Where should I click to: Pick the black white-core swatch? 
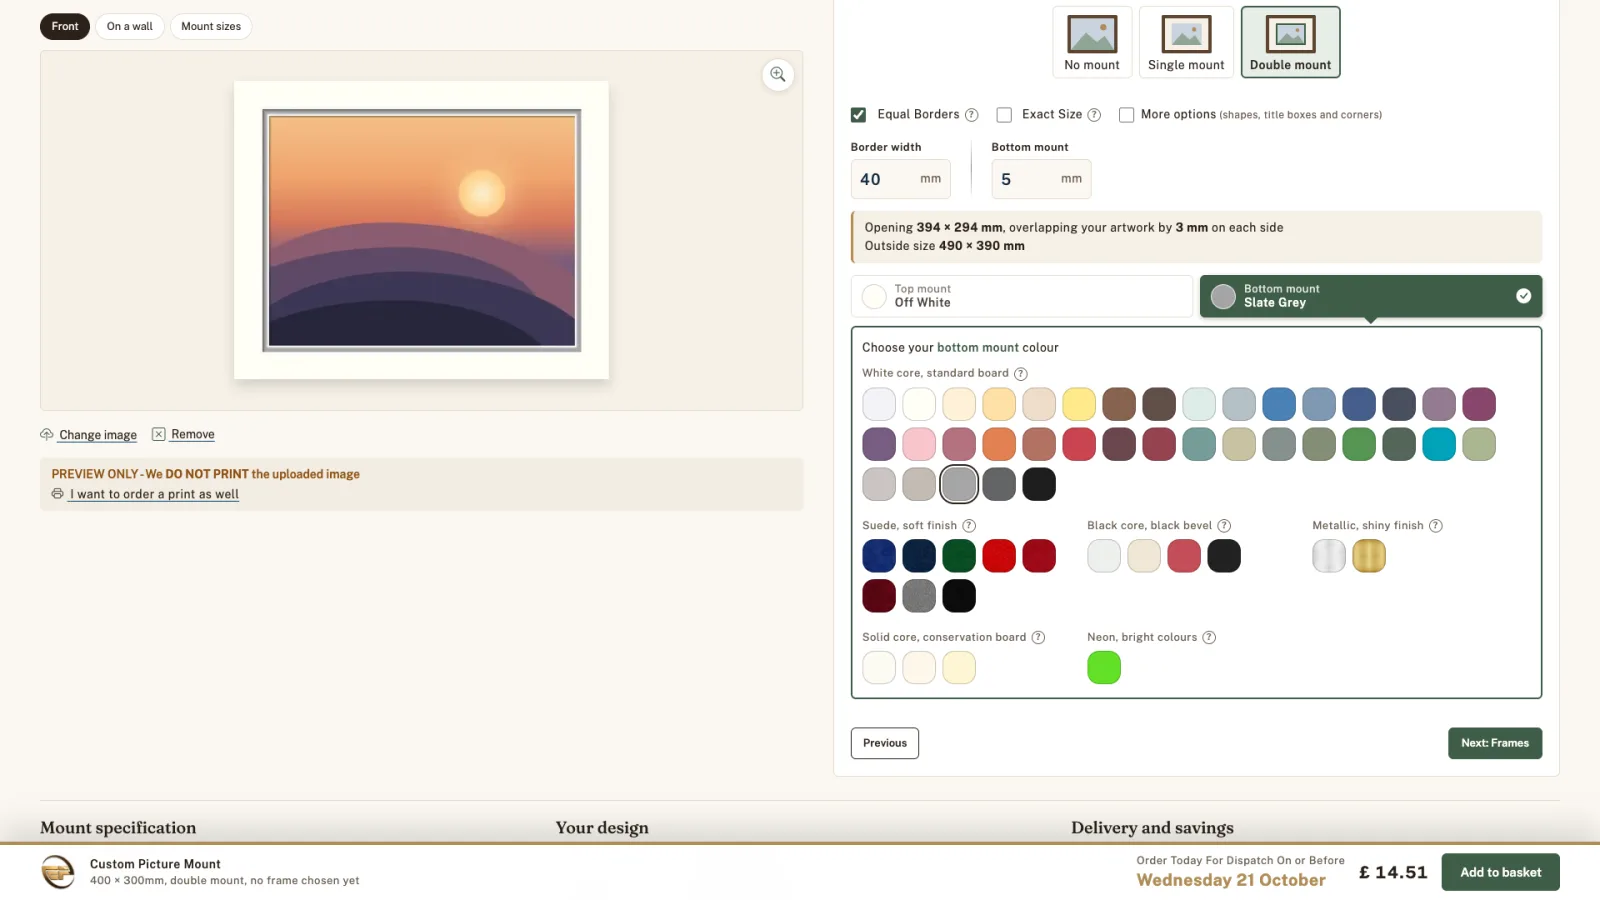point(1039,484)
